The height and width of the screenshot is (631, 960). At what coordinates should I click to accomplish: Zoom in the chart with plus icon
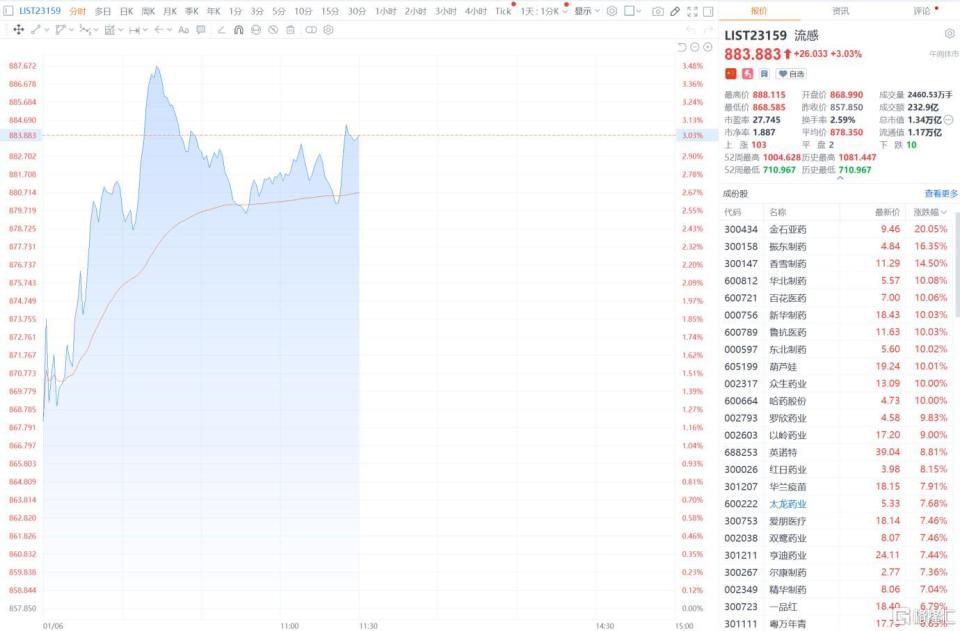point(708,47)
